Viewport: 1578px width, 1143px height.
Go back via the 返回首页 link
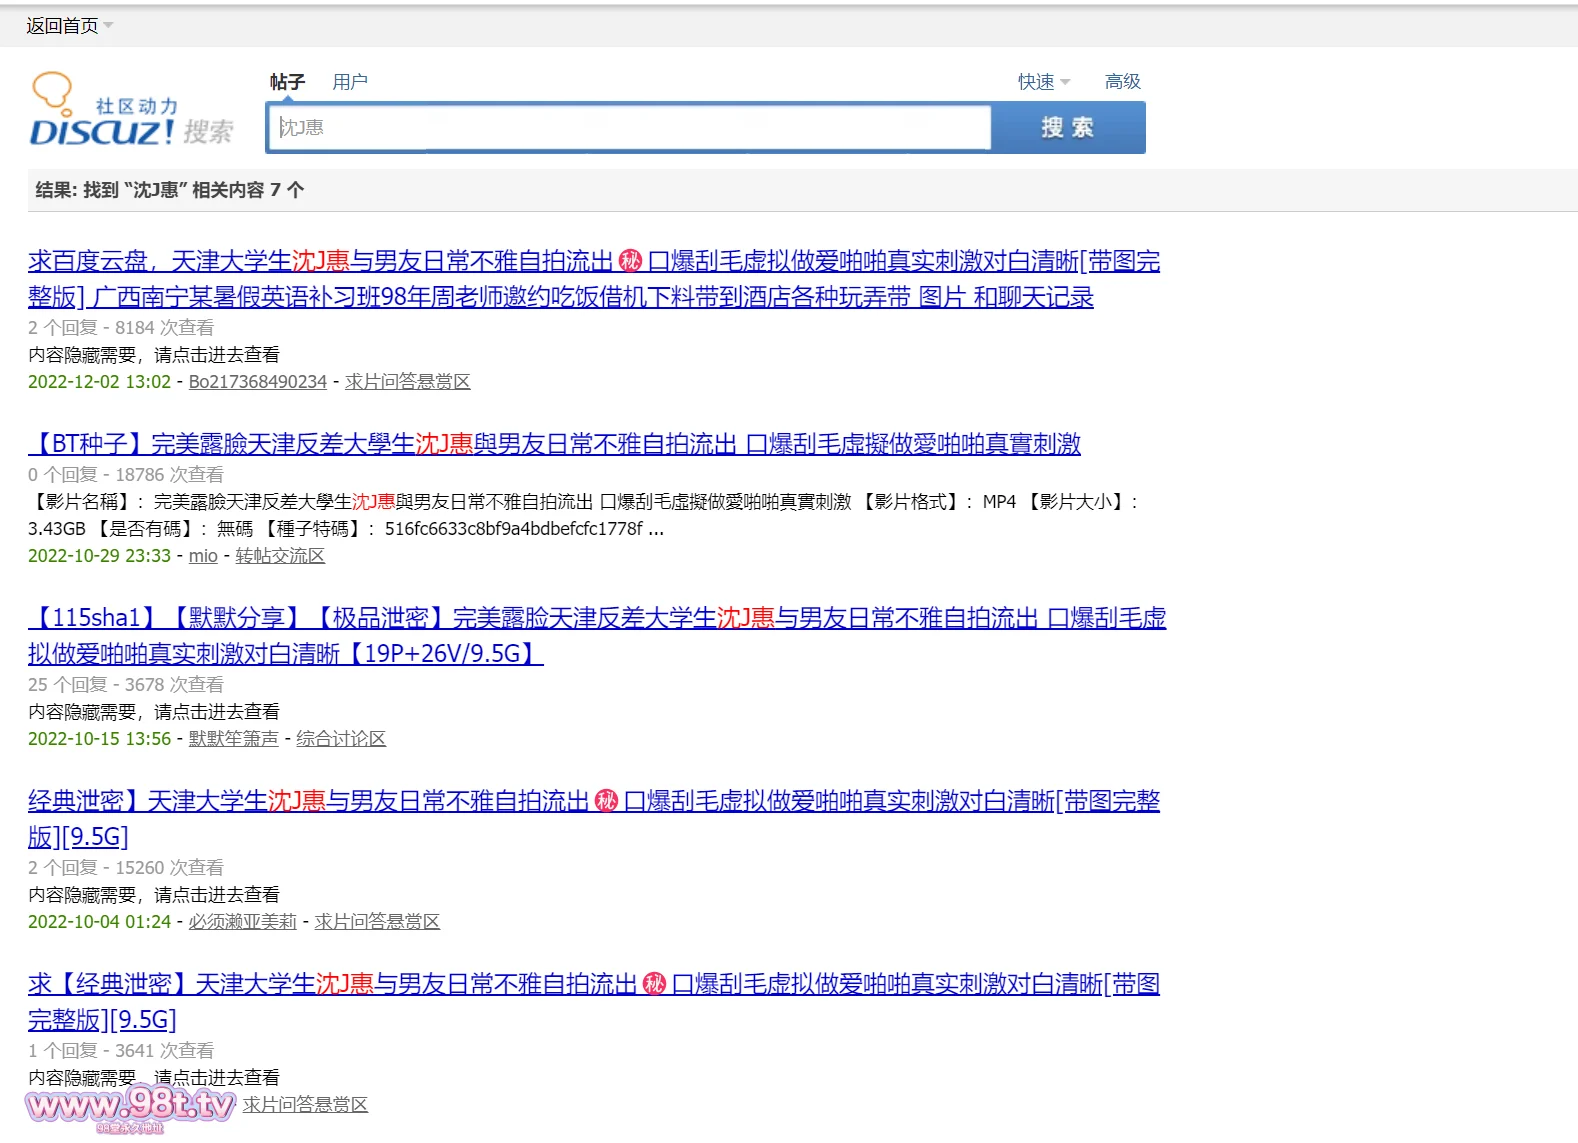click(62, 26)
